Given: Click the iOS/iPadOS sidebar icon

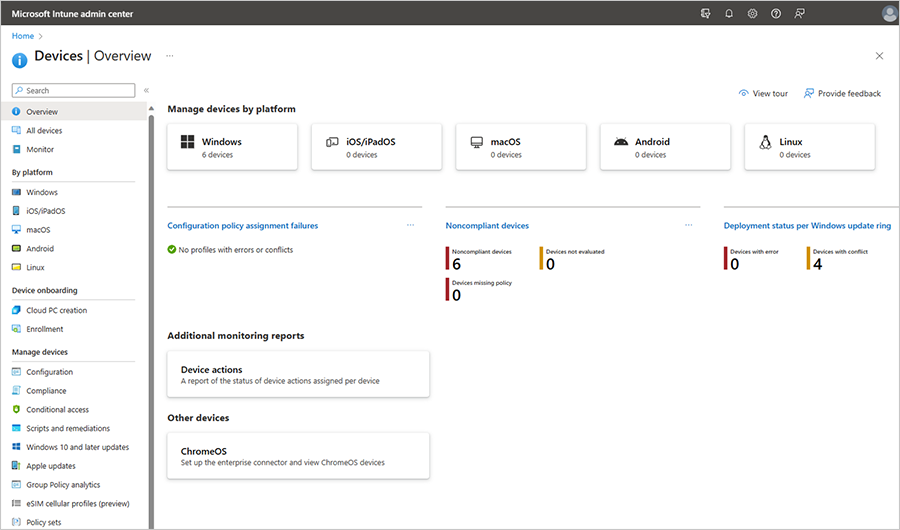Looking at the screenshot, I should 16,211.
